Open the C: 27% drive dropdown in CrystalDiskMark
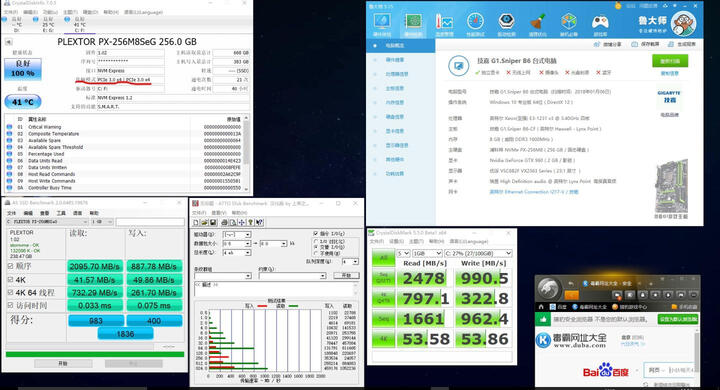The width and height of the screenshot is (720, 390). [x=478, y=254]
